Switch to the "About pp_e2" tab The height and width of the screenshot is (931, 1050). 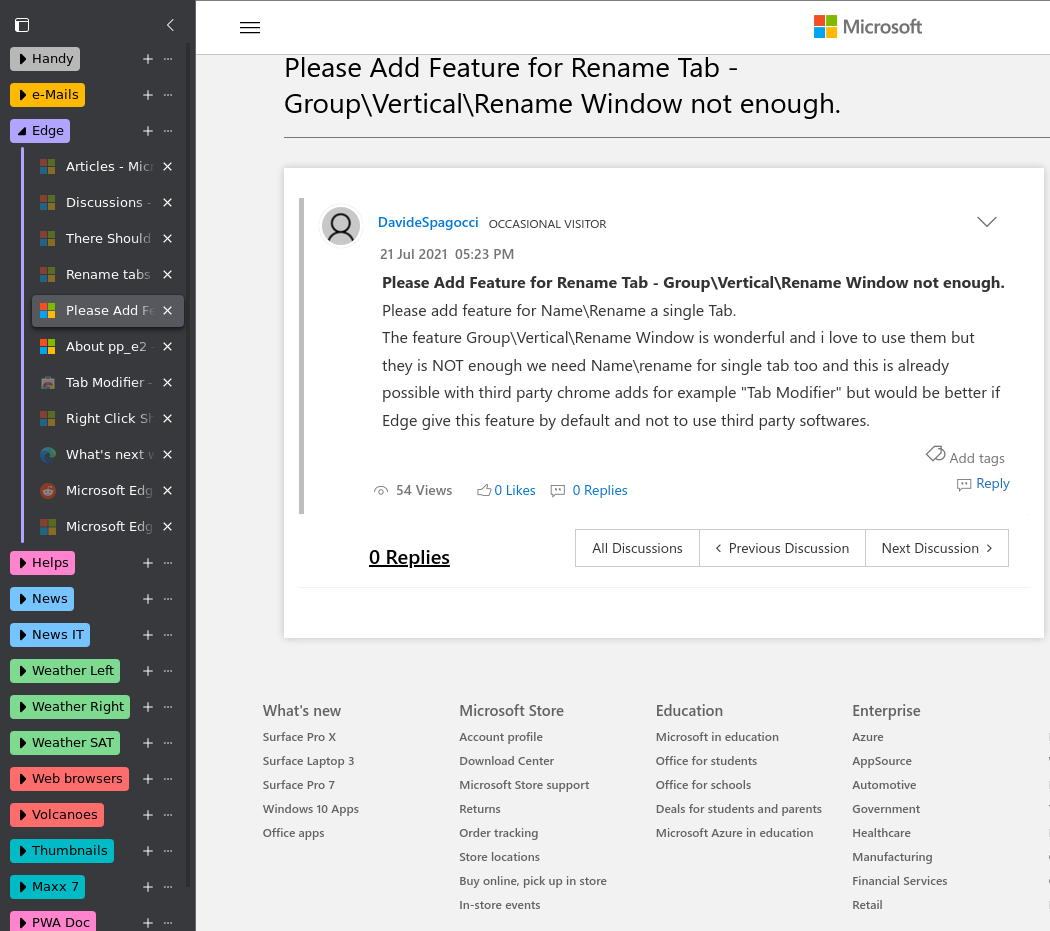tap(105, 346)
